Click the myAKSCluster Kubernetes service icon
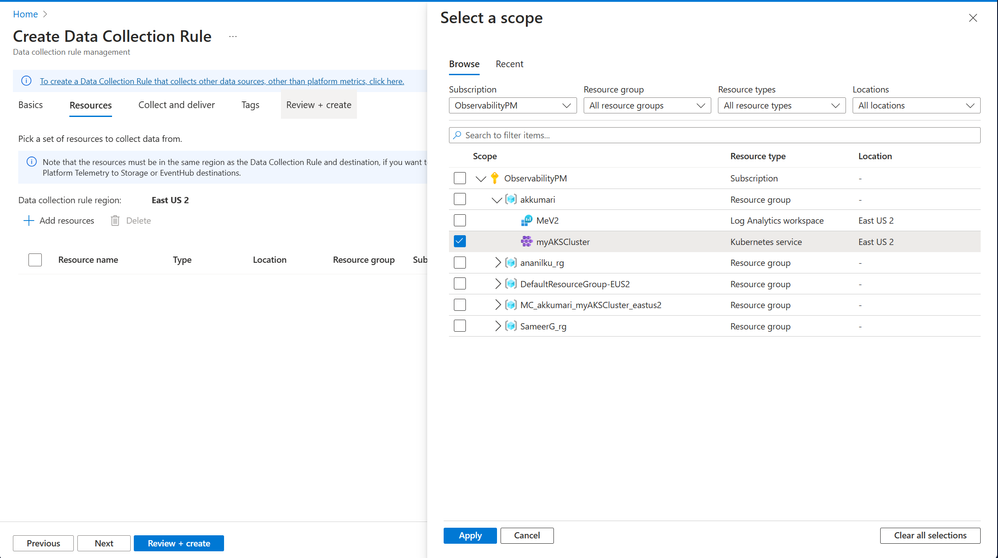The height and width of the screenshot is (558, 998). pyautogui.click(x=526, y=242)
